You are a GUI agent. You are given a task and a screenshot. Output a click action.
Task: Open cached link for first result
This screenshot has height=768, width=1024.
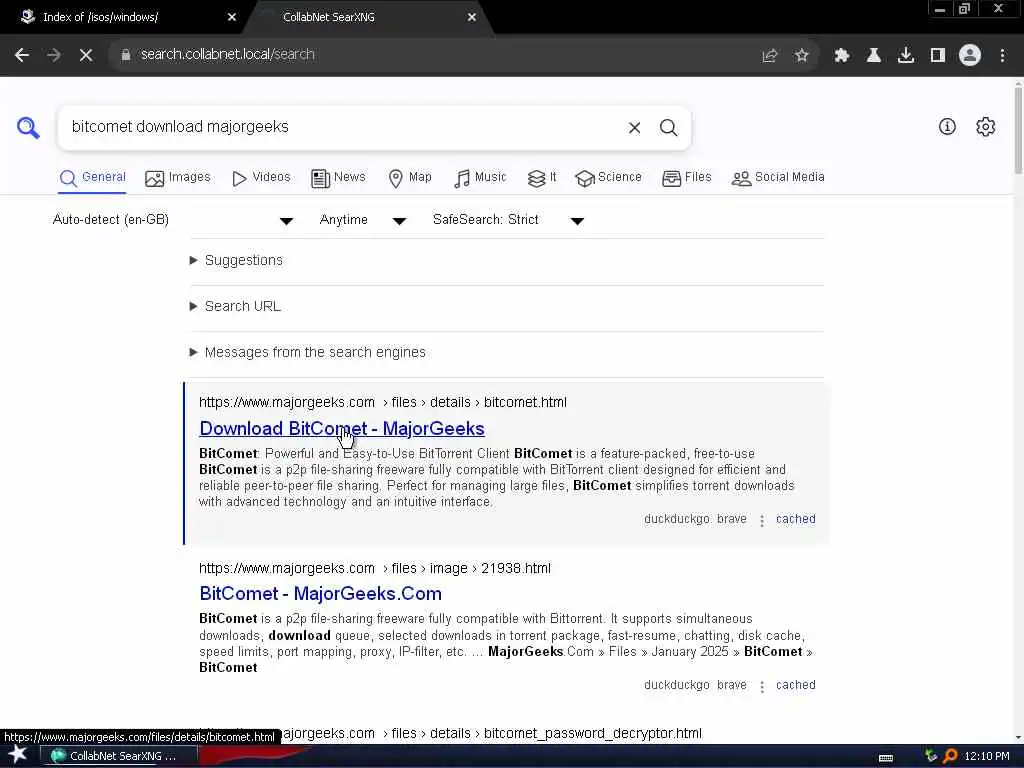point(795,519)
